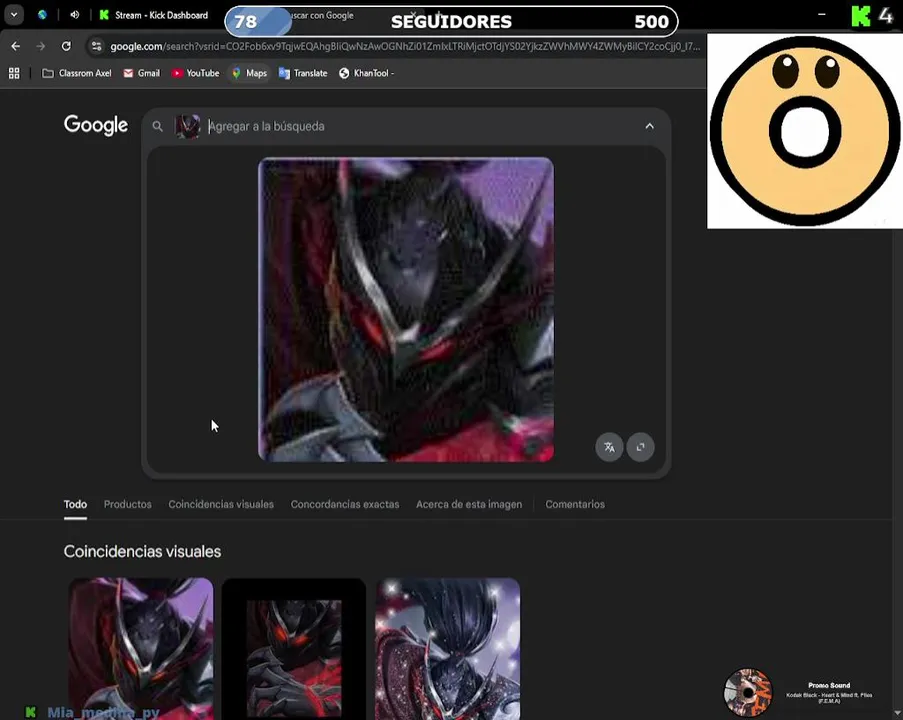Open the apps grid in bookmarks bar

pos(14,73)
